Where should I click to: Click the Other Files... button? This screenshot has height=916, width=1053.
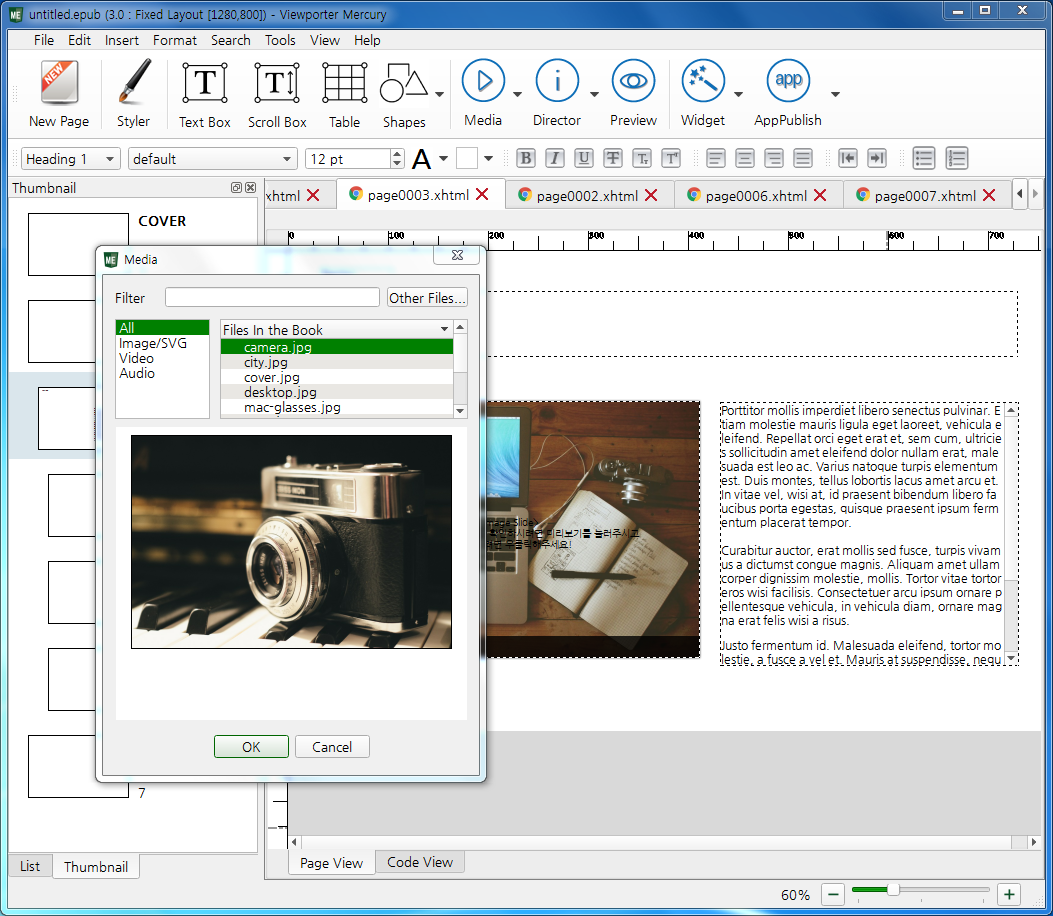tap(427, 297)
